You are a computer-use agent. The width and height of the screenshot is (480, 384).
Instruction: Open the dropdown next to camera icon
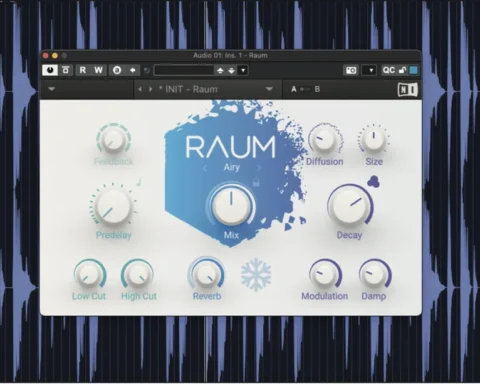369,70
